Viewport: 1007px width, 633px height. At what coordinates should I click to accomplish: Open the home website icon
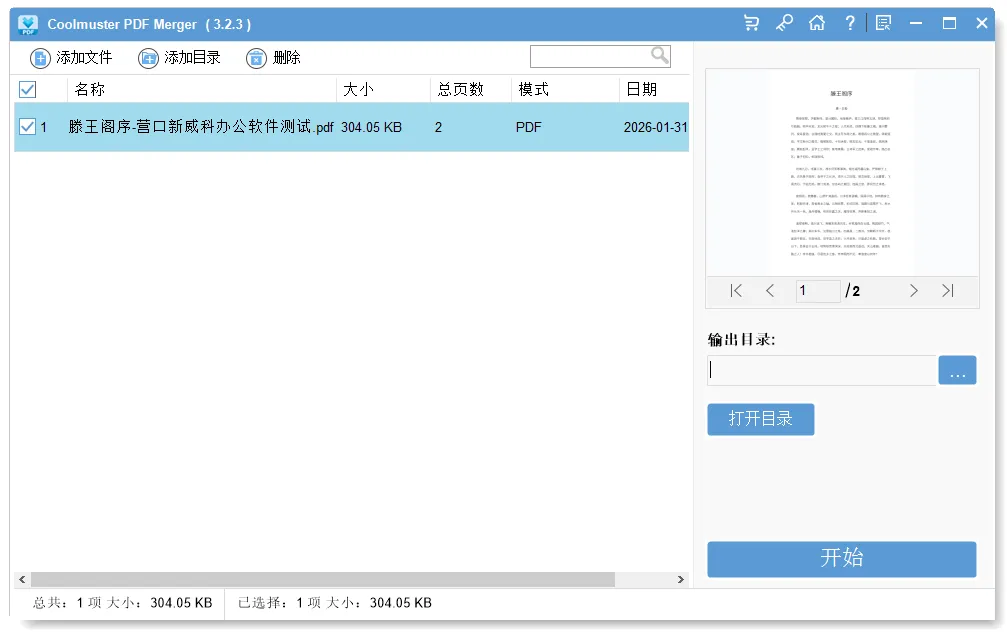(x=817, y=24)
